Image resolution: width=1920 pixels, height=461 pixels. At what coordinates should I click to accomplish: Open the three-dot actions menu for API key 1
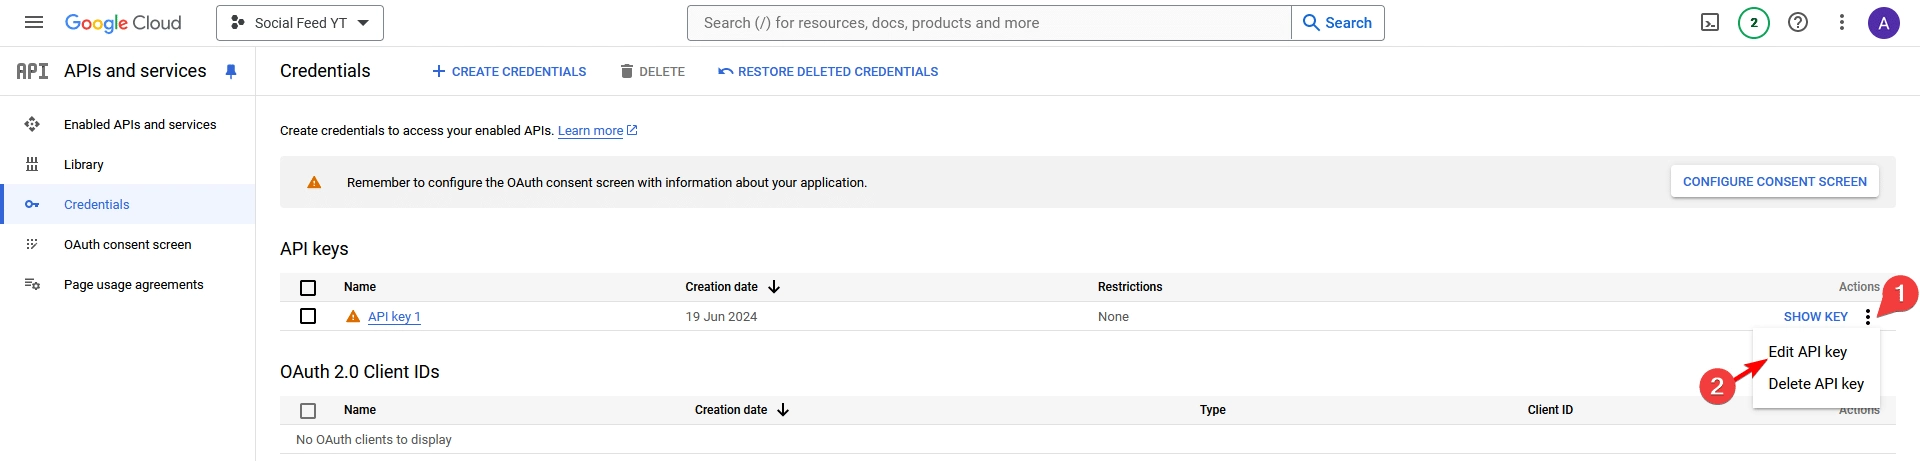(x=1868, y=316)
